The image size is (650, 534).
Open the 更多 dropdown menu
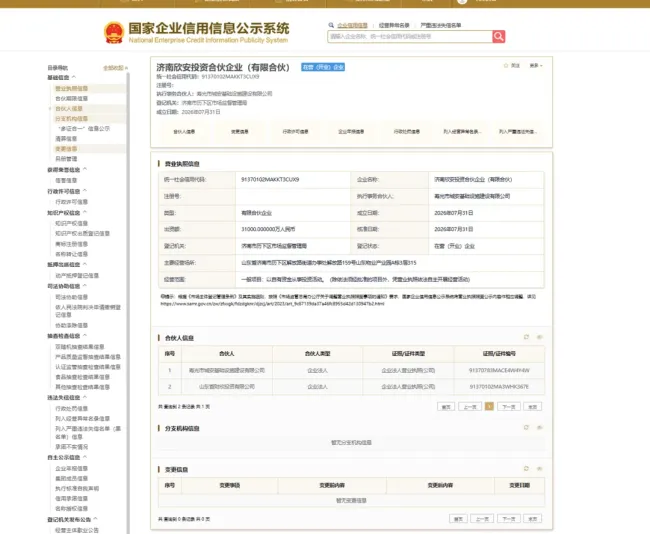(536, 66)
